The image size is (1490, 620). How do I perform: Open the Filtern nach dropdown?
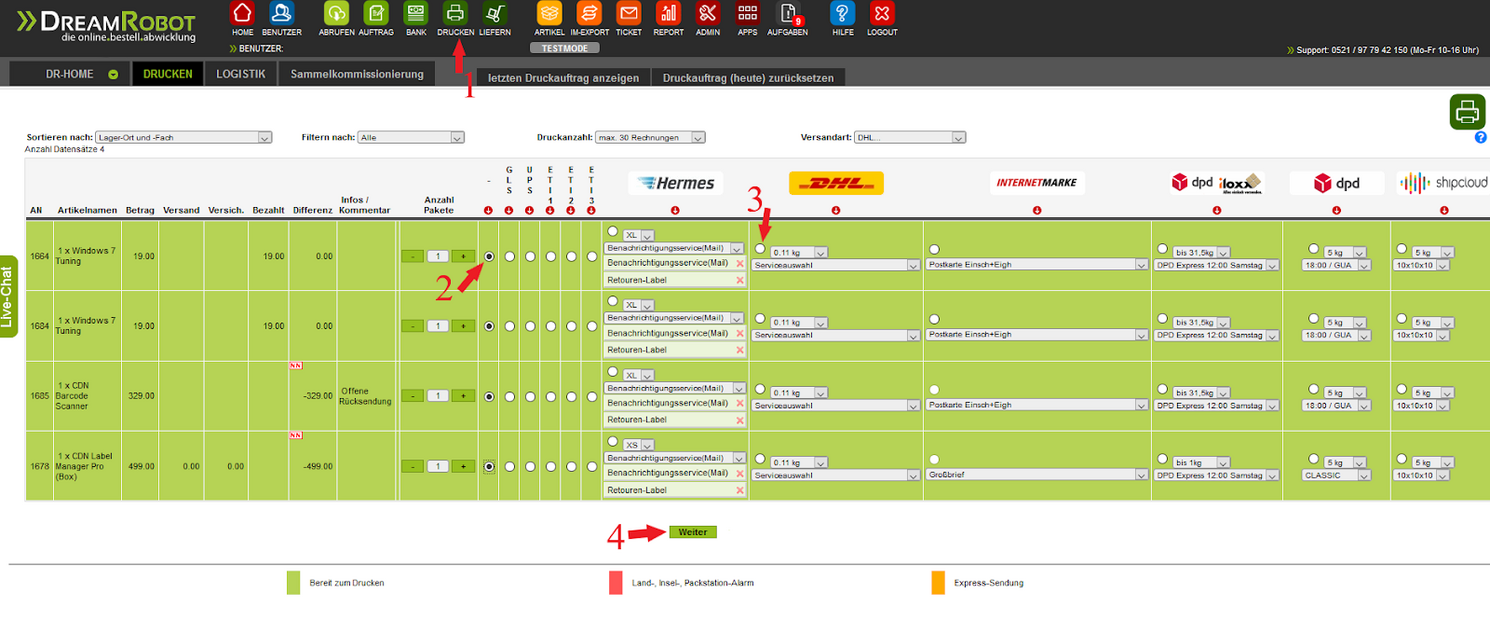tap(412, 137)
